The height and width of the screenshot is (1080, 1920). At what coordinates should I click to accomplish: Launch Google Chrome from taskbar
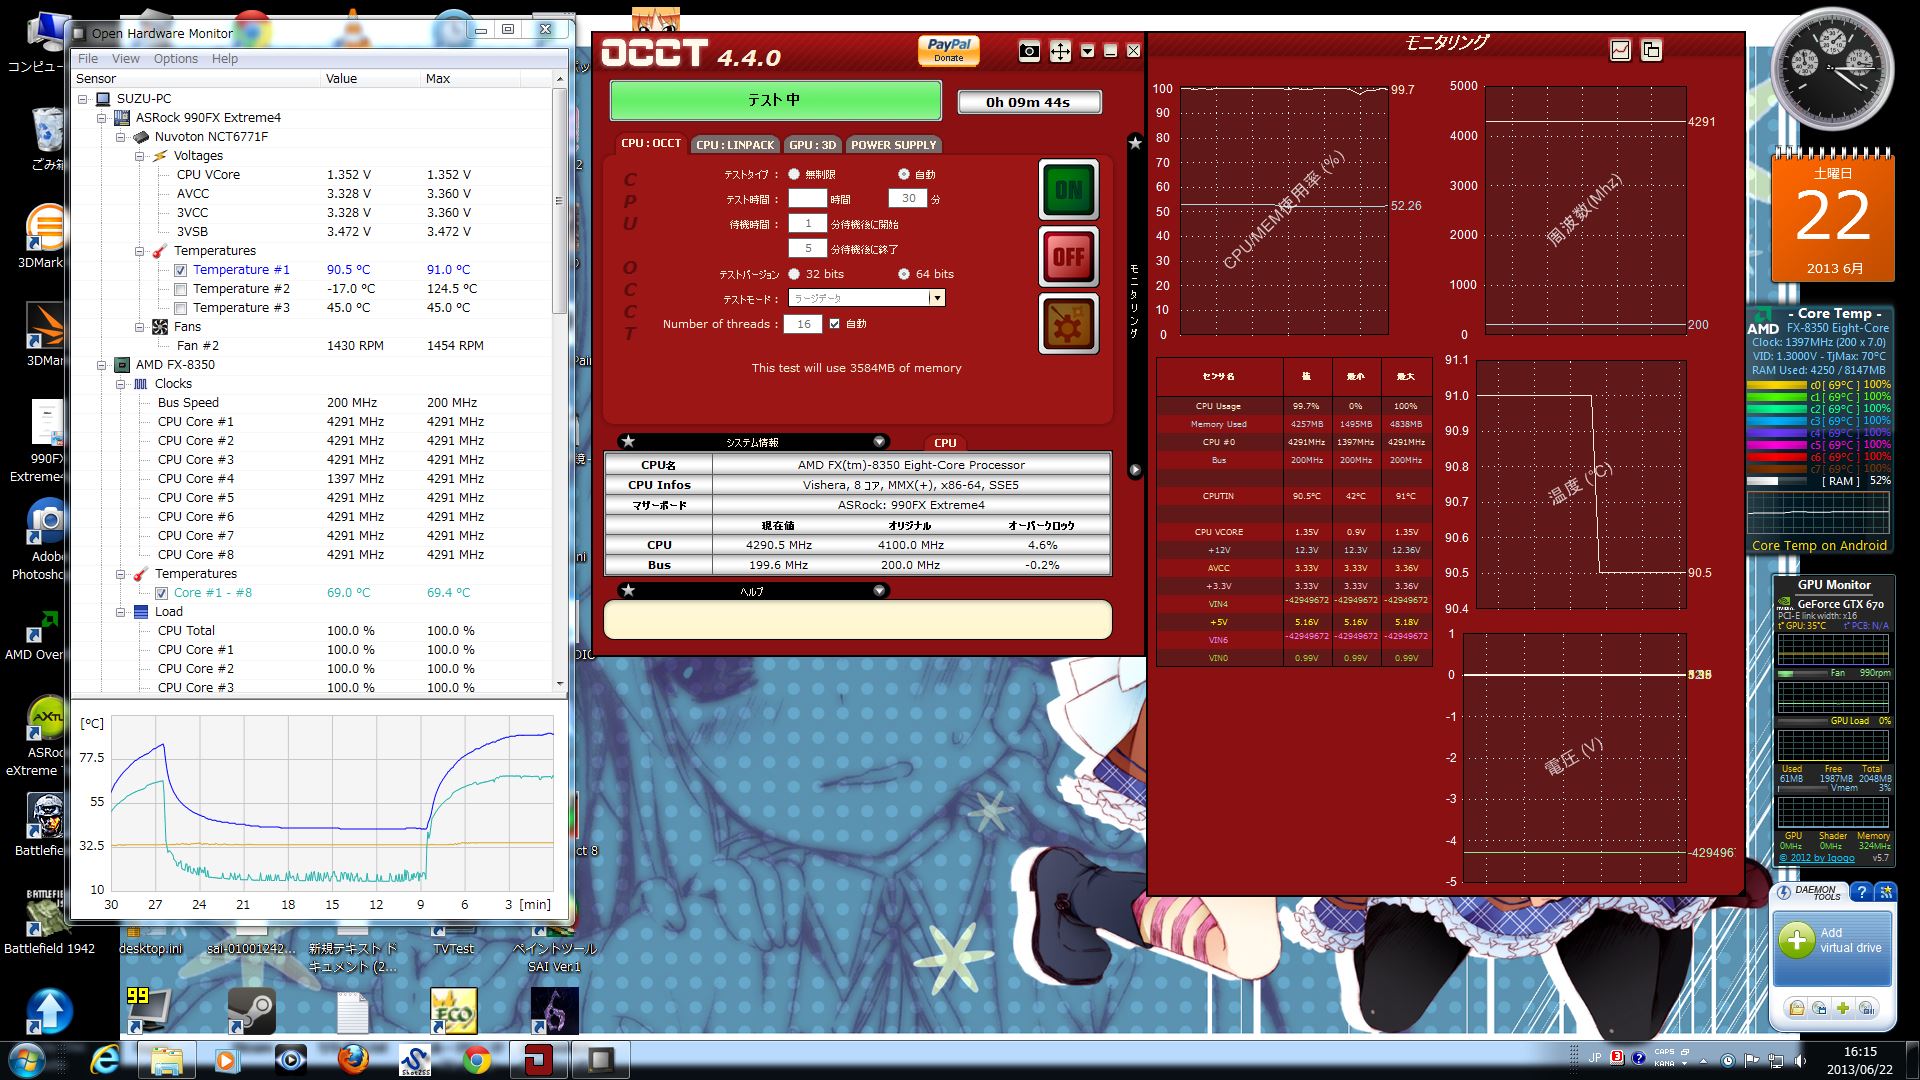[x=477, y=1059]
